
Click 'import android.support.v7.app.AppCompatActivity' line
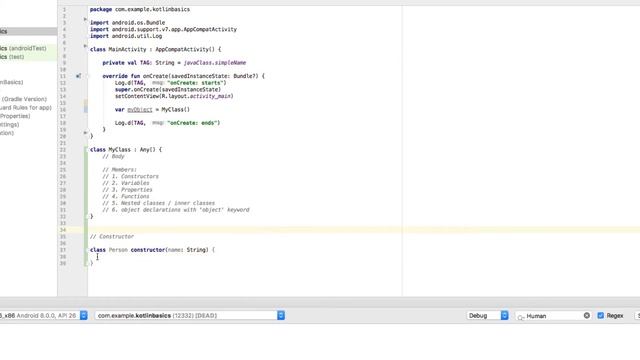click(163, 29)
